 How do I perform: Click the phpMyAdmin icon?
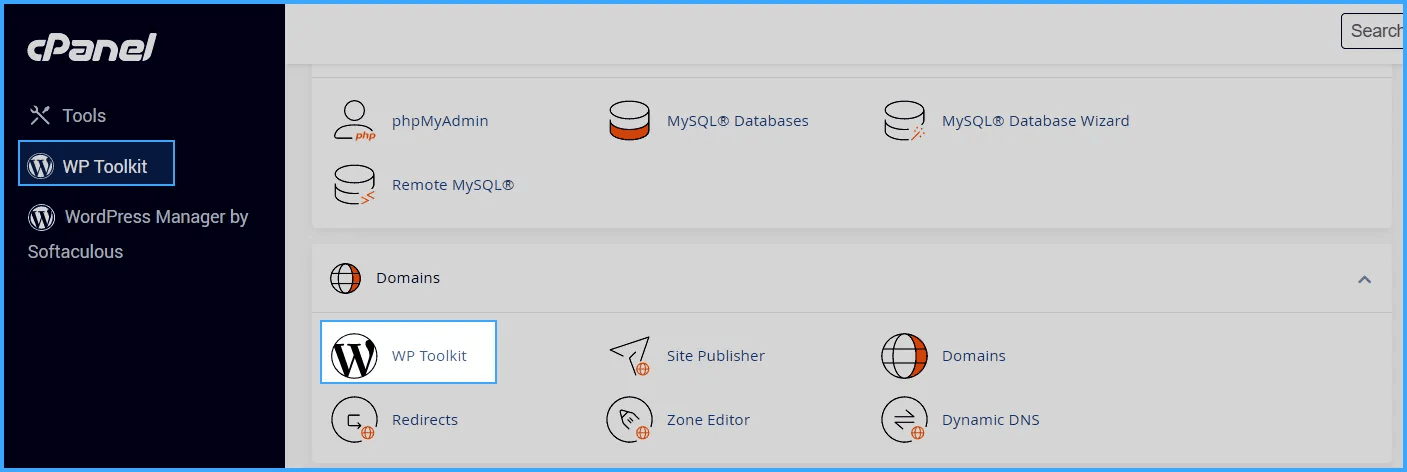coord(354,121)
